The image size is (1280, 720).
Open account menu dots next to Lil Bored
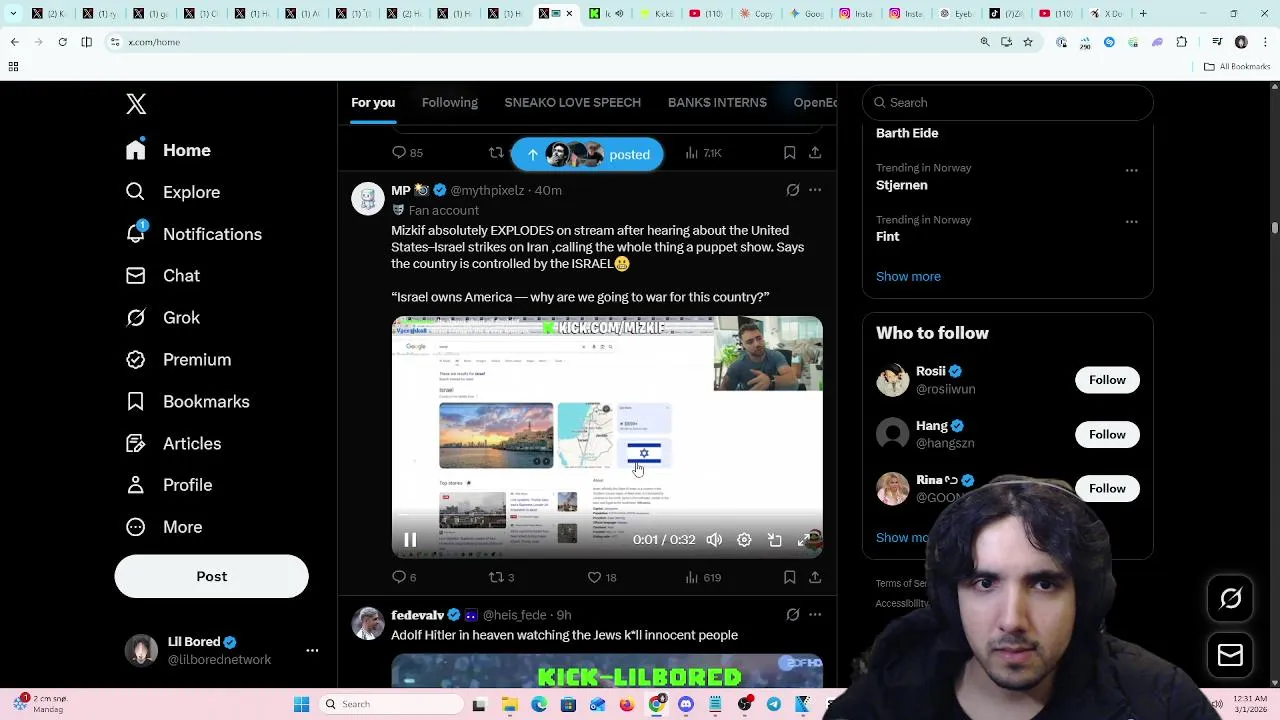tap(312, 650)
